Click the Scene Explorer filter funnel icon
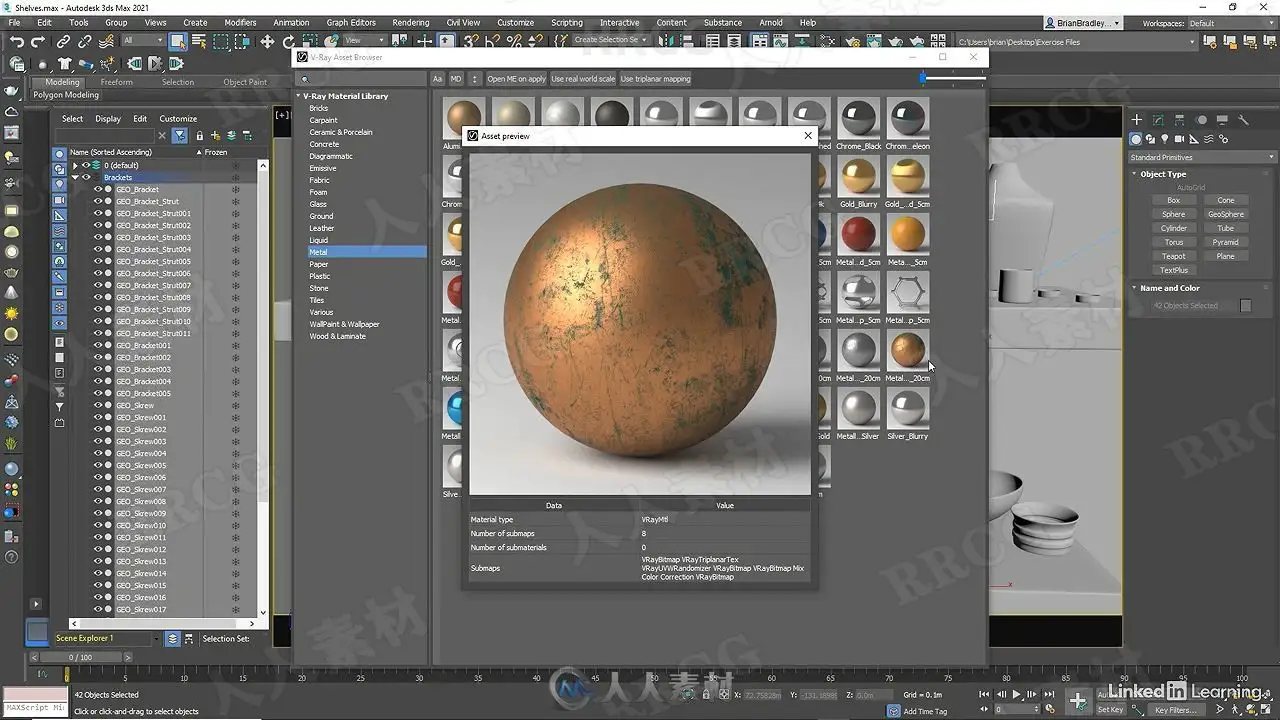 coord(179,135)
